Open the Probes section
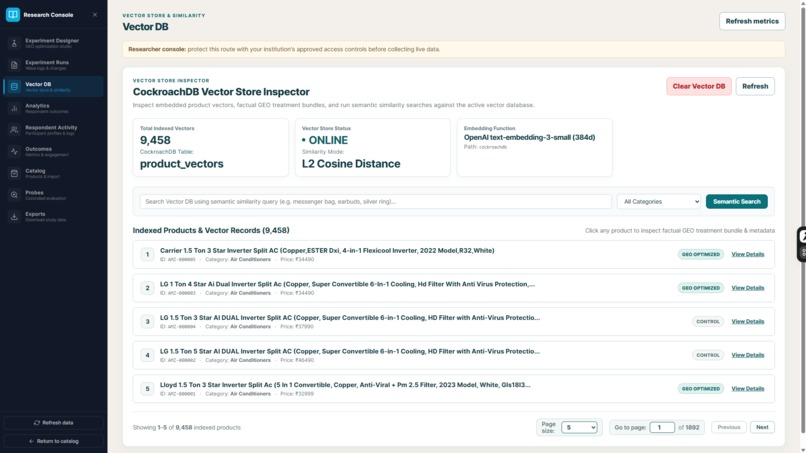 tap(53, 195)
